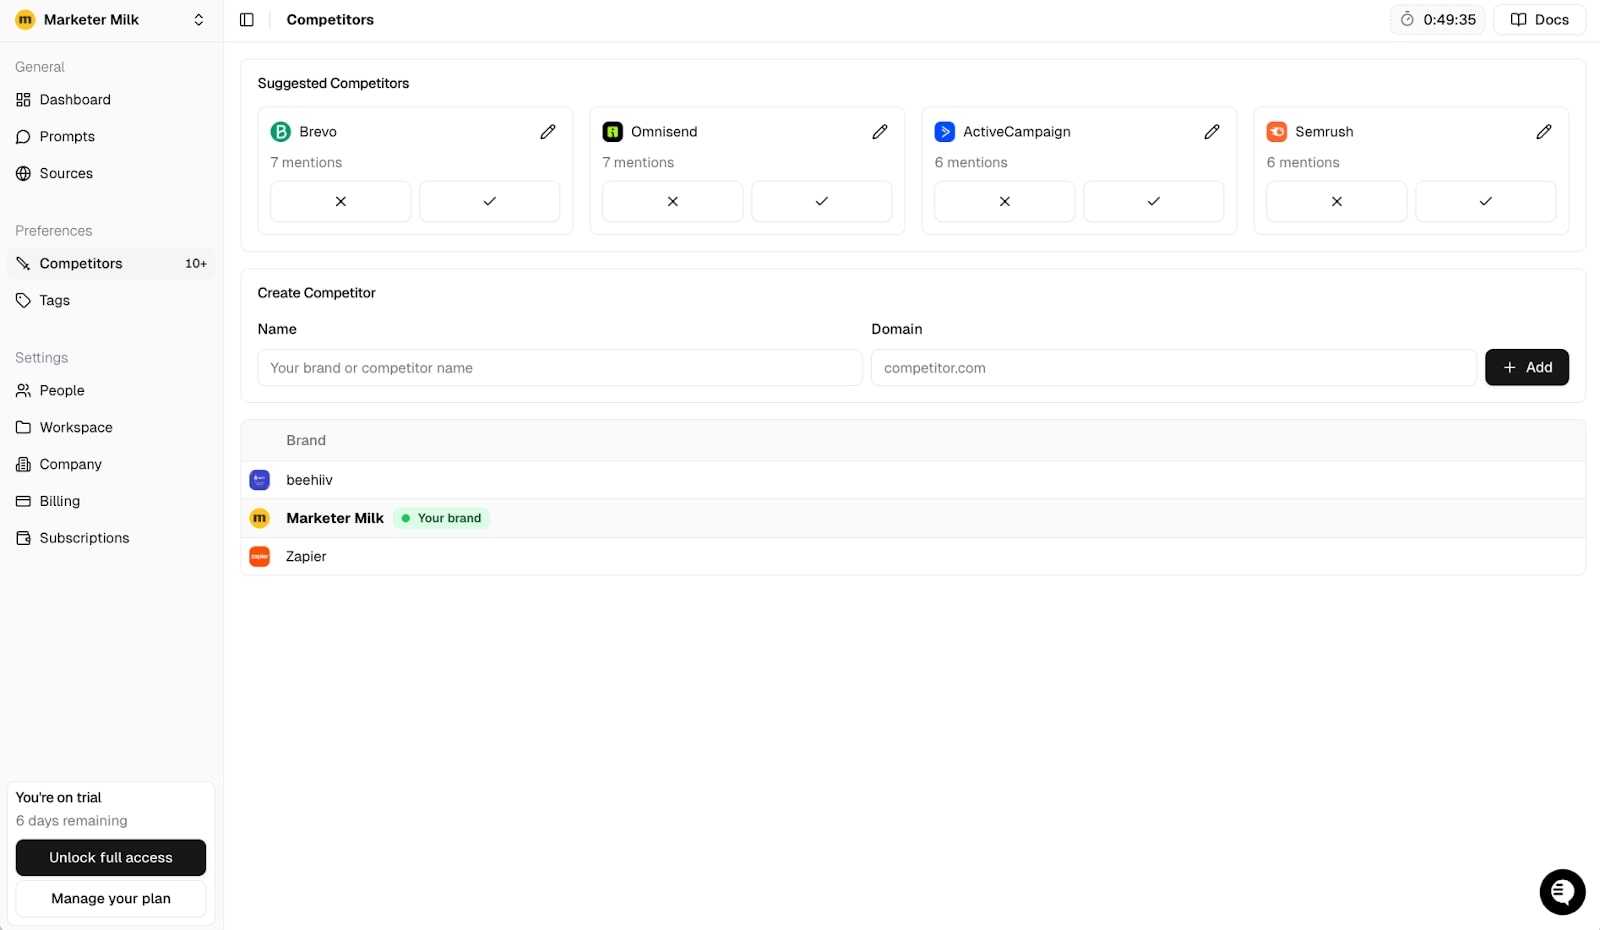
Task: Focus the competitor Name input field
Action: [x=560, y=368]
